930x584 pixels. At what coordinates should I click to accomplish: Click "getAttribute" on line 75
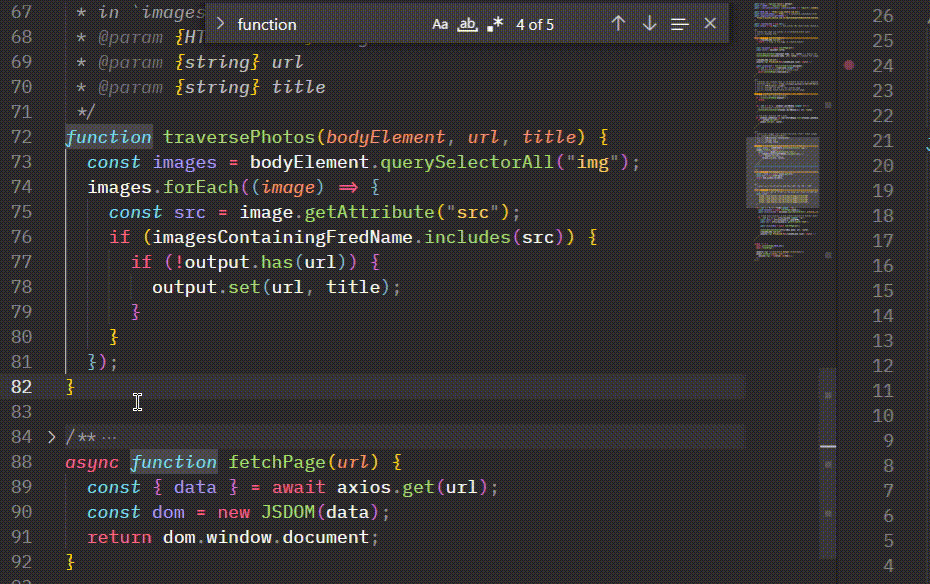point(370,212)
